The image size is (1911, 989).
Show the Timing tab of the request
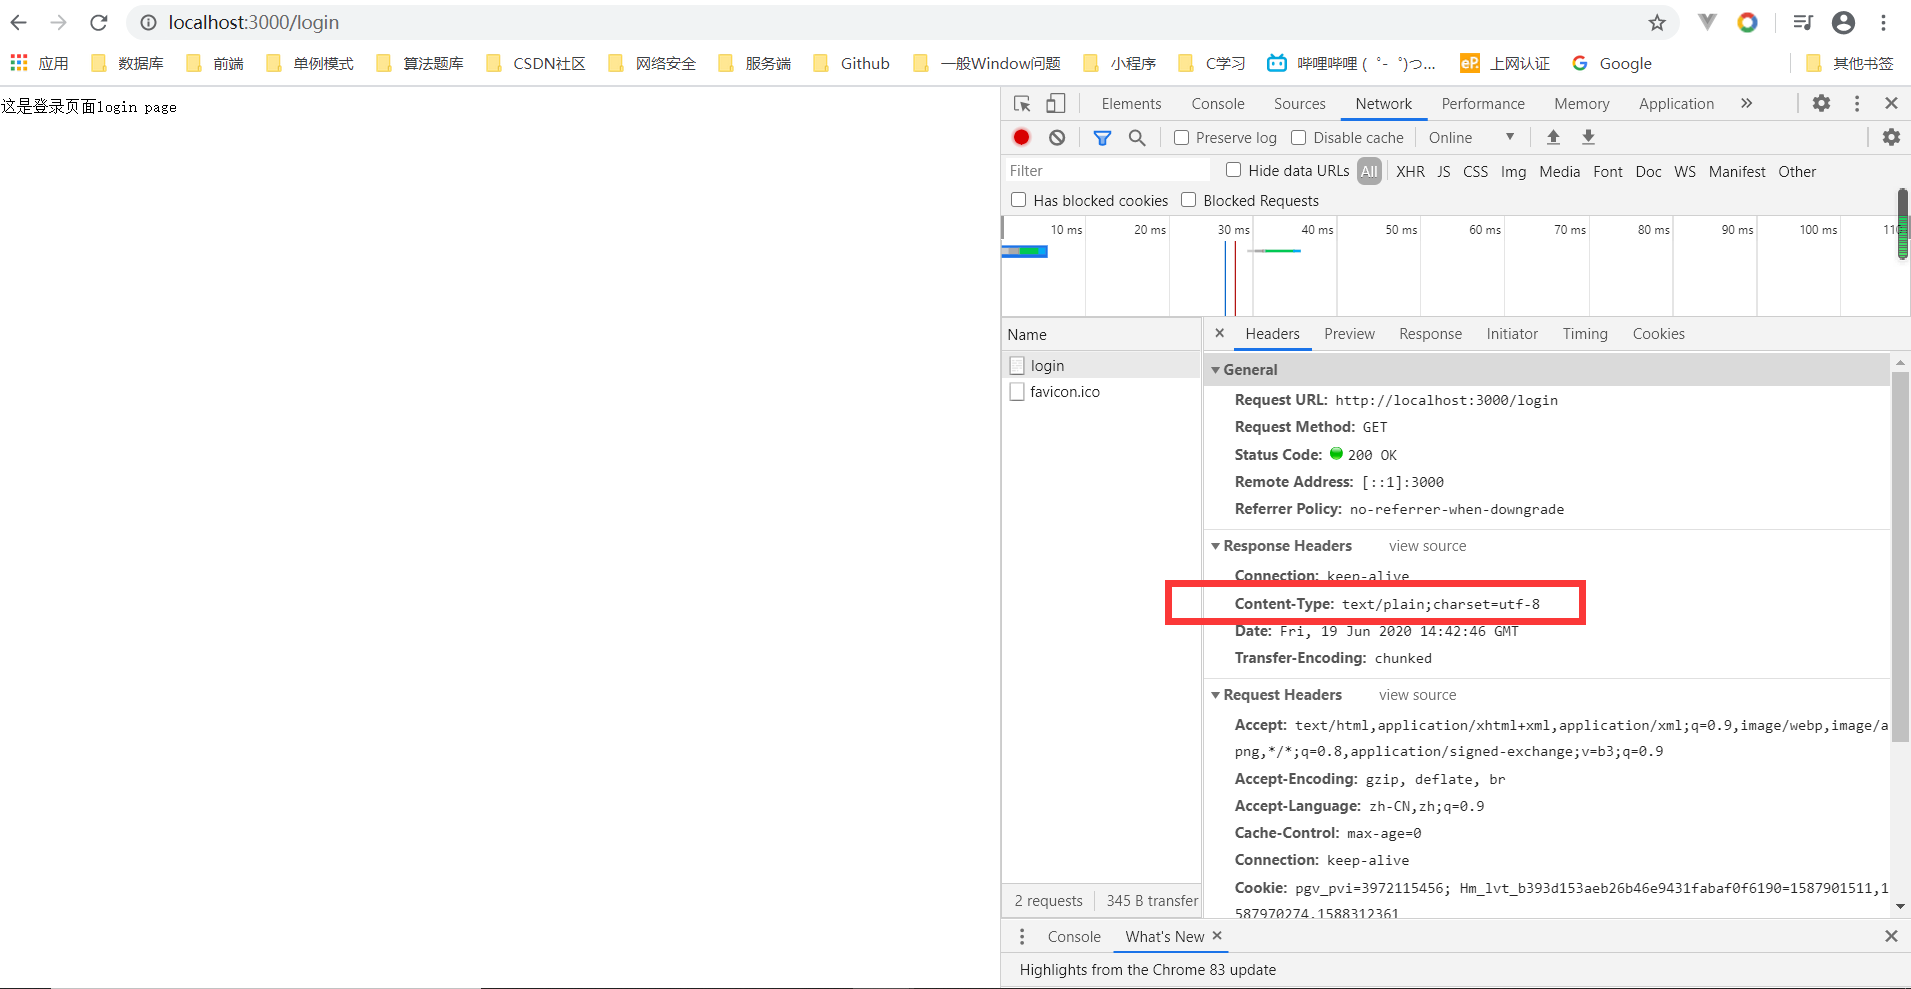tap(1585, 334)
